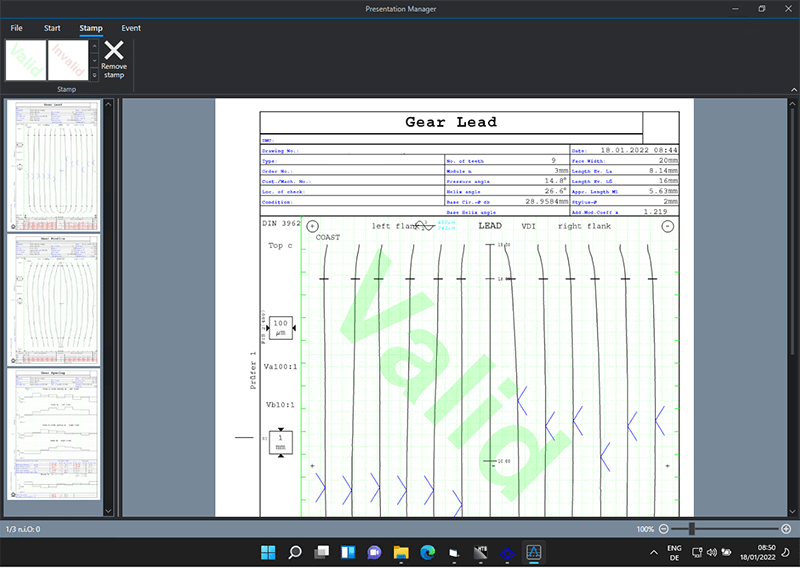Open Windows Search from the taskbar
Image resolution: width=800 pixels, height=568 pixels.
tap(295, 552)
